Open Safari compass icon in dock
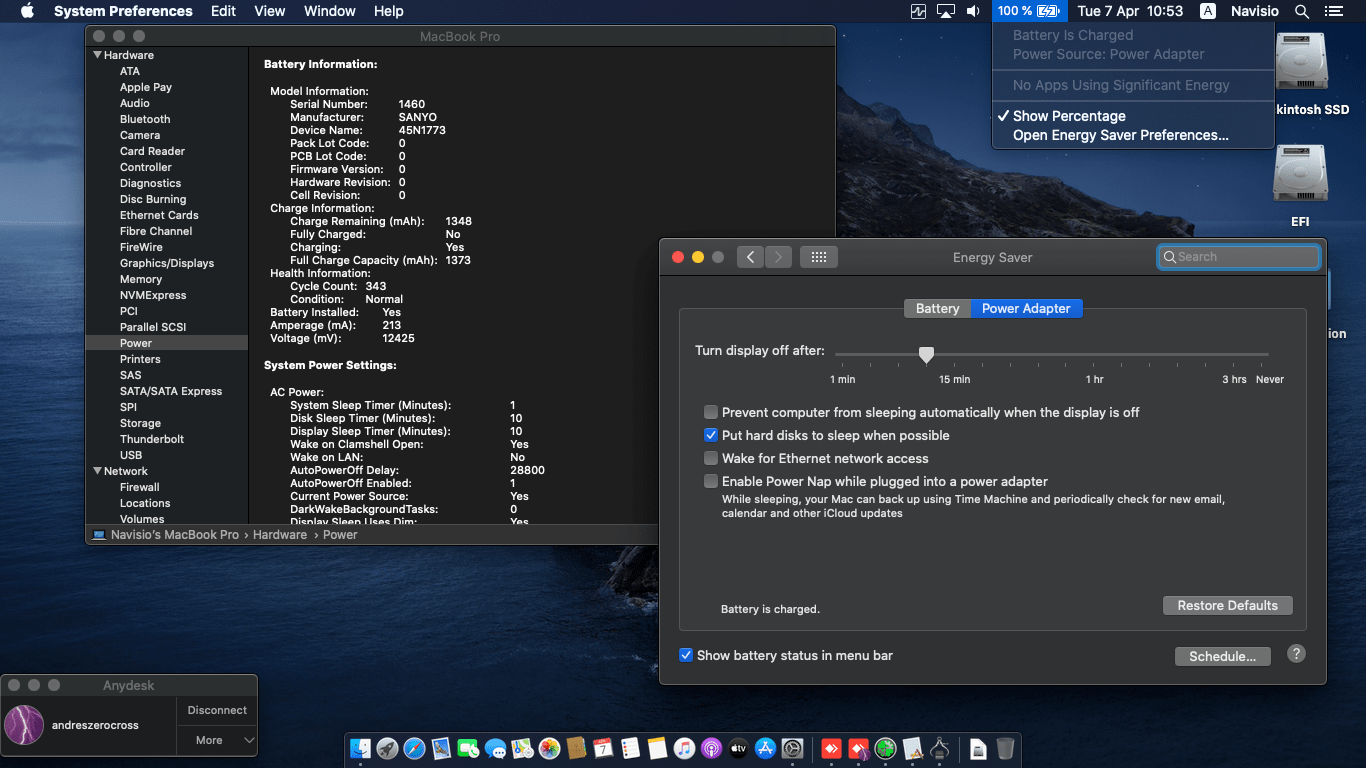The height and width of the screenshot is (768, 1366). (415, 748)
